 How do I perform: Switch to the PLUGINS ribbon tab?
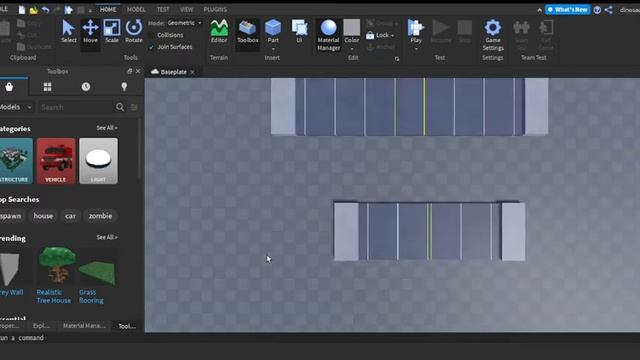point(215,9)
